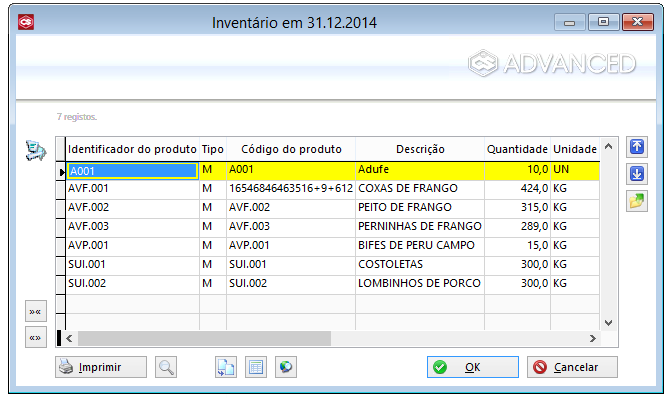Confirm with the OK button

pyautogui.click(x=473, y=367)
